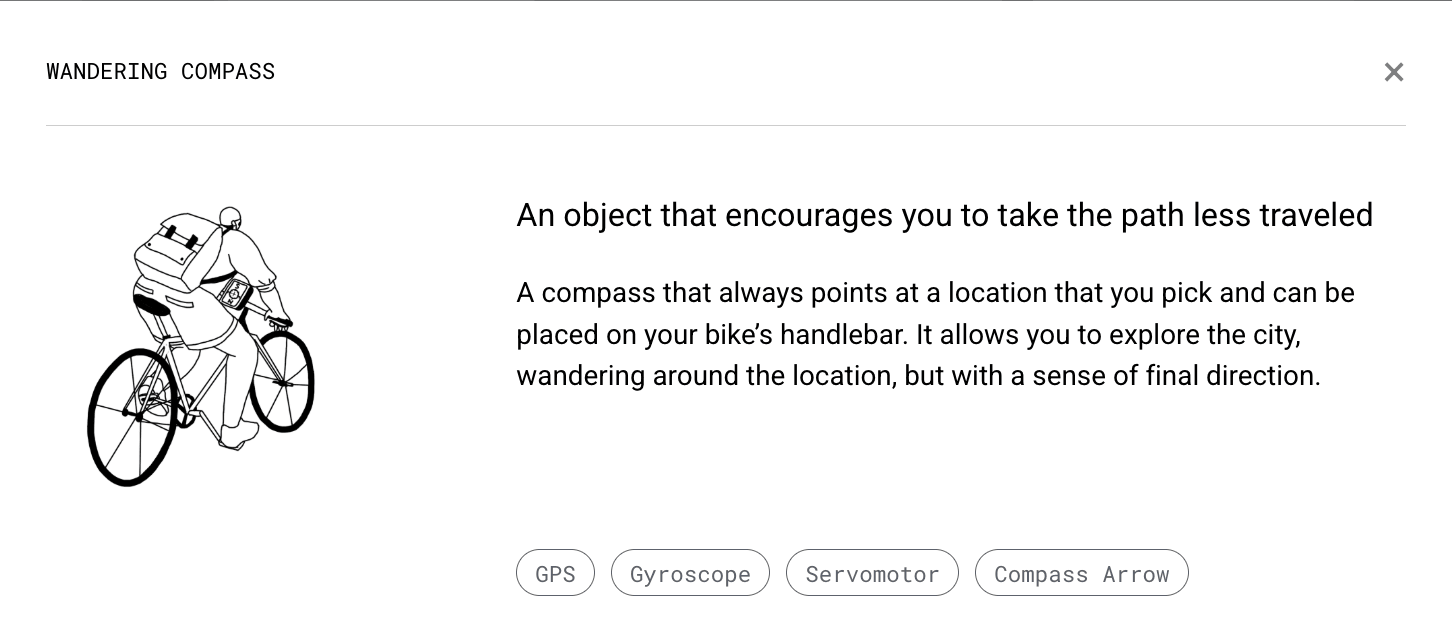Click the compass description paragraph
Viewport: 1452px width, 640px height.
click(x=935, y=334)
